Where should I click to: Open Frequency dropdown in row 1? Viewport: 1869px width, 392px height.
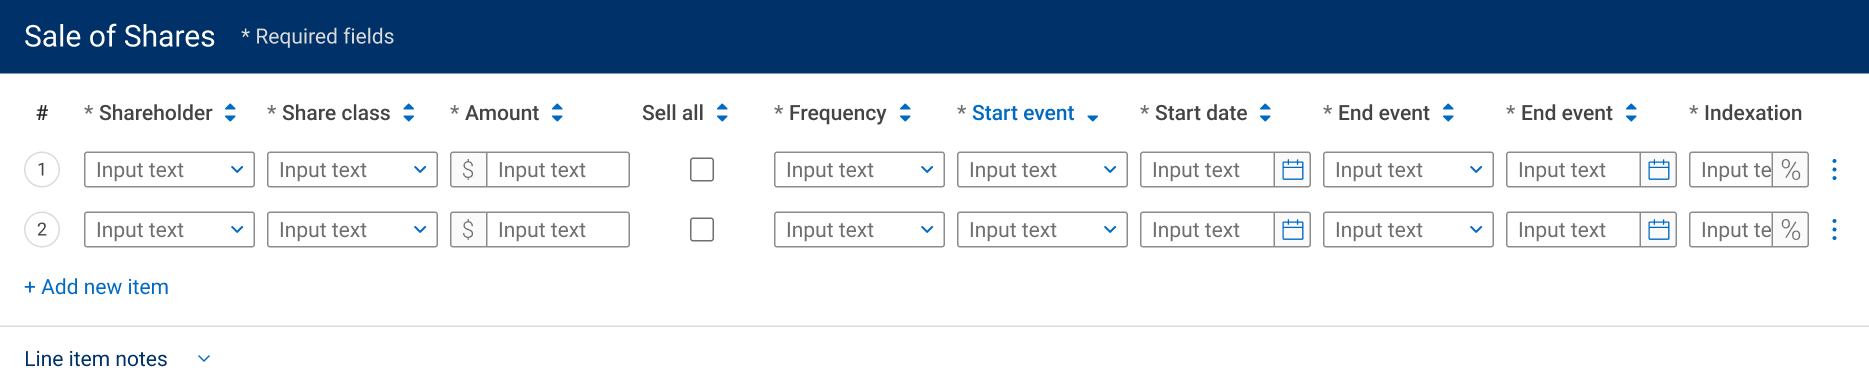pos(859,170)
